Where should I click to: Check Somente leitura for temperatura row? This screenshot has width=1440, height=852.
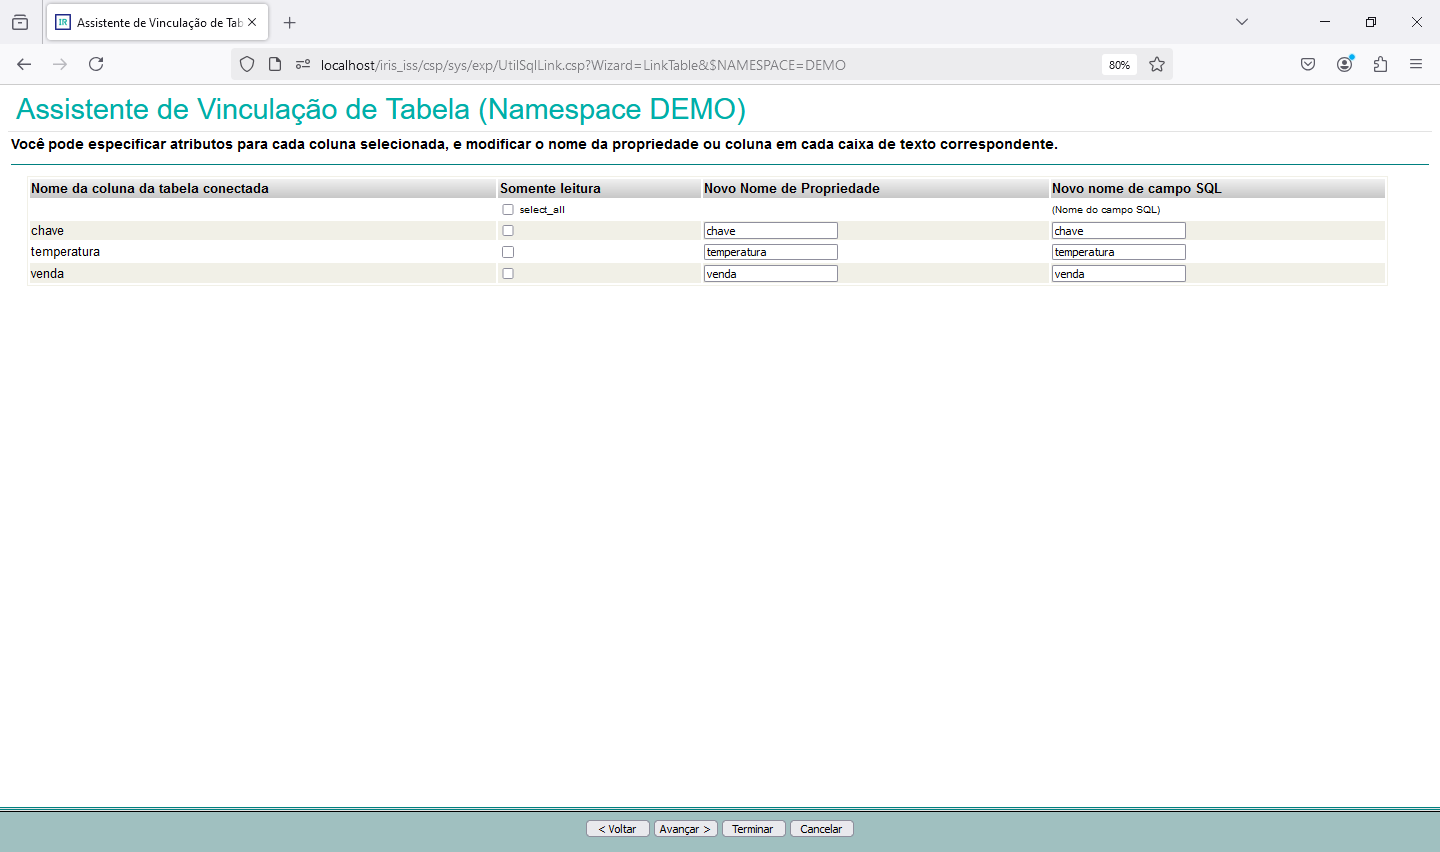tap(508, 252)
